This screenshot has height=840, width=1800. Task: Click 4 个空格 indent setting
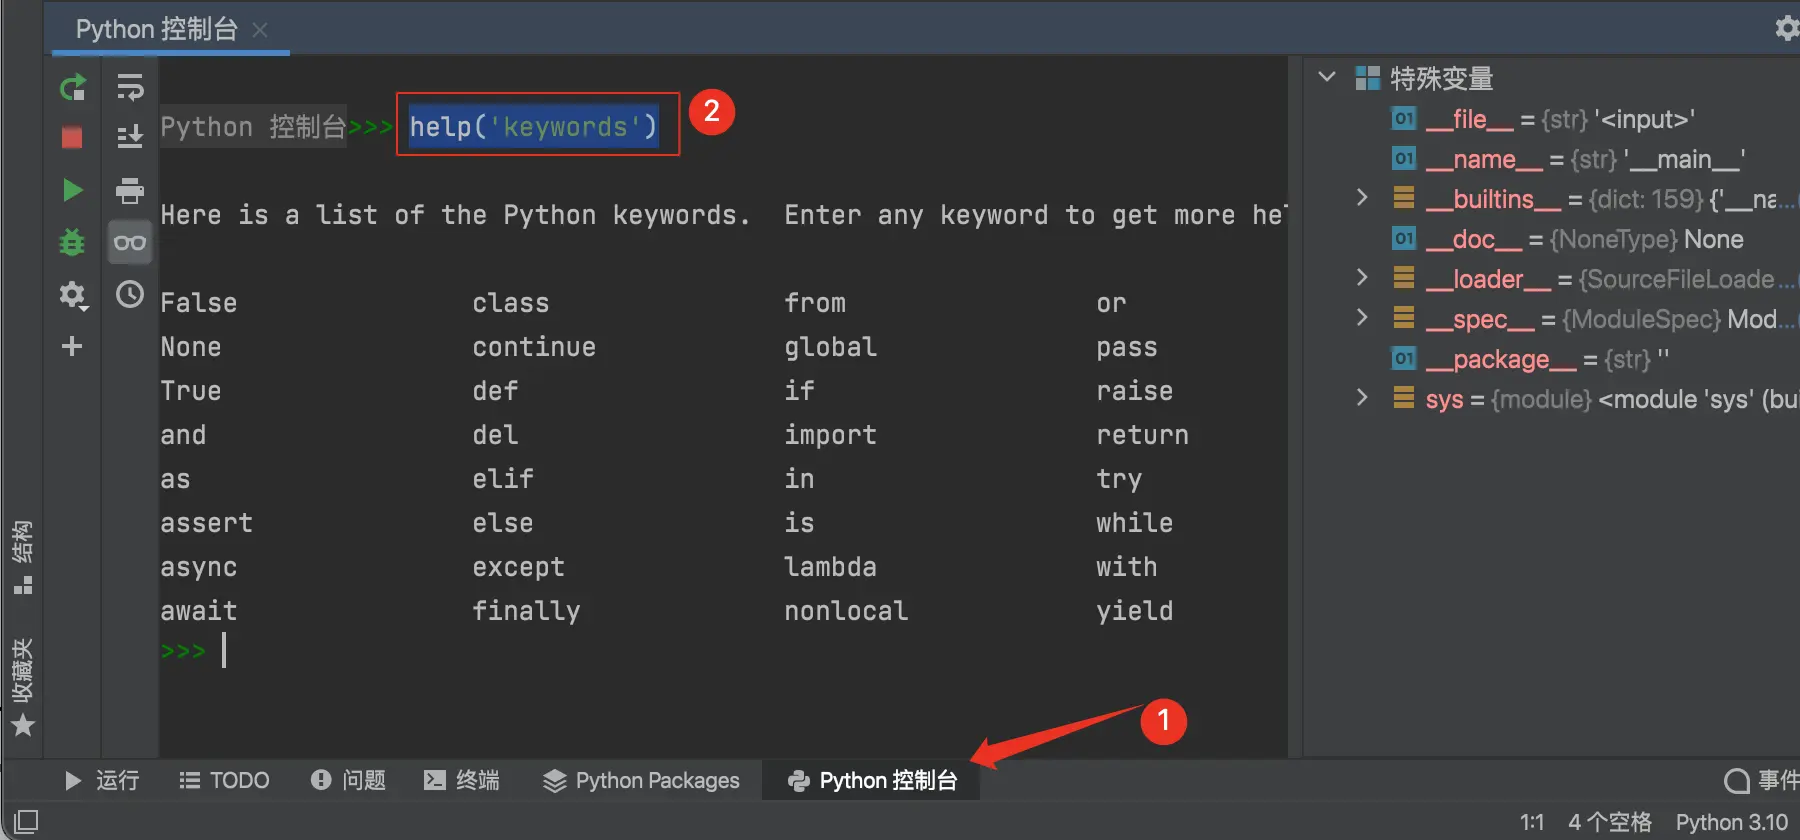(1610, 822)
